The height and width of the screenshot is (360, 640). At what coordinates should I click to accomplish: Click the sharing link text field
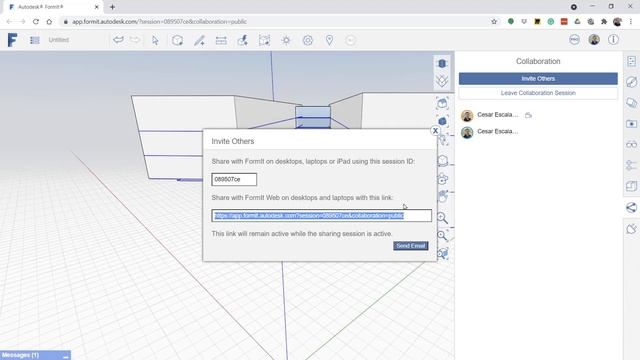click(322, 216)
